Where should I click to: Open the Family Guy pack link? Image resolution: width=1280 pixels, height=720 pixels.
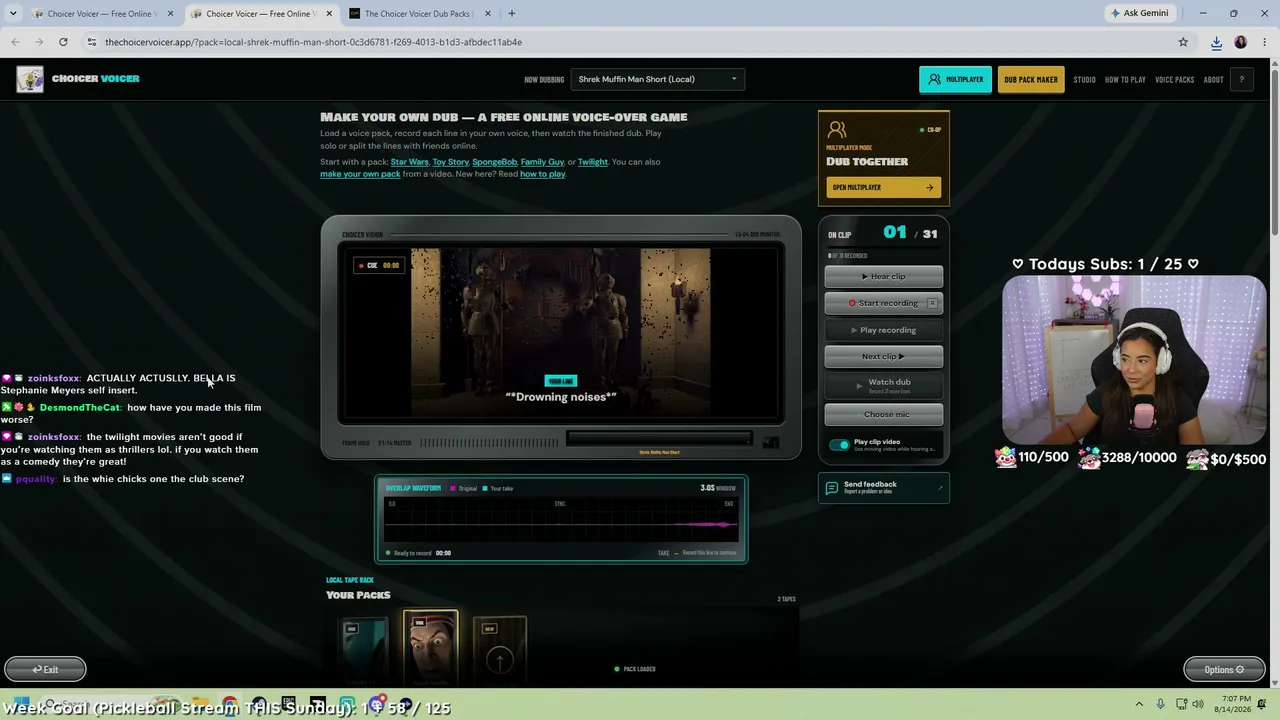(542, 162)
